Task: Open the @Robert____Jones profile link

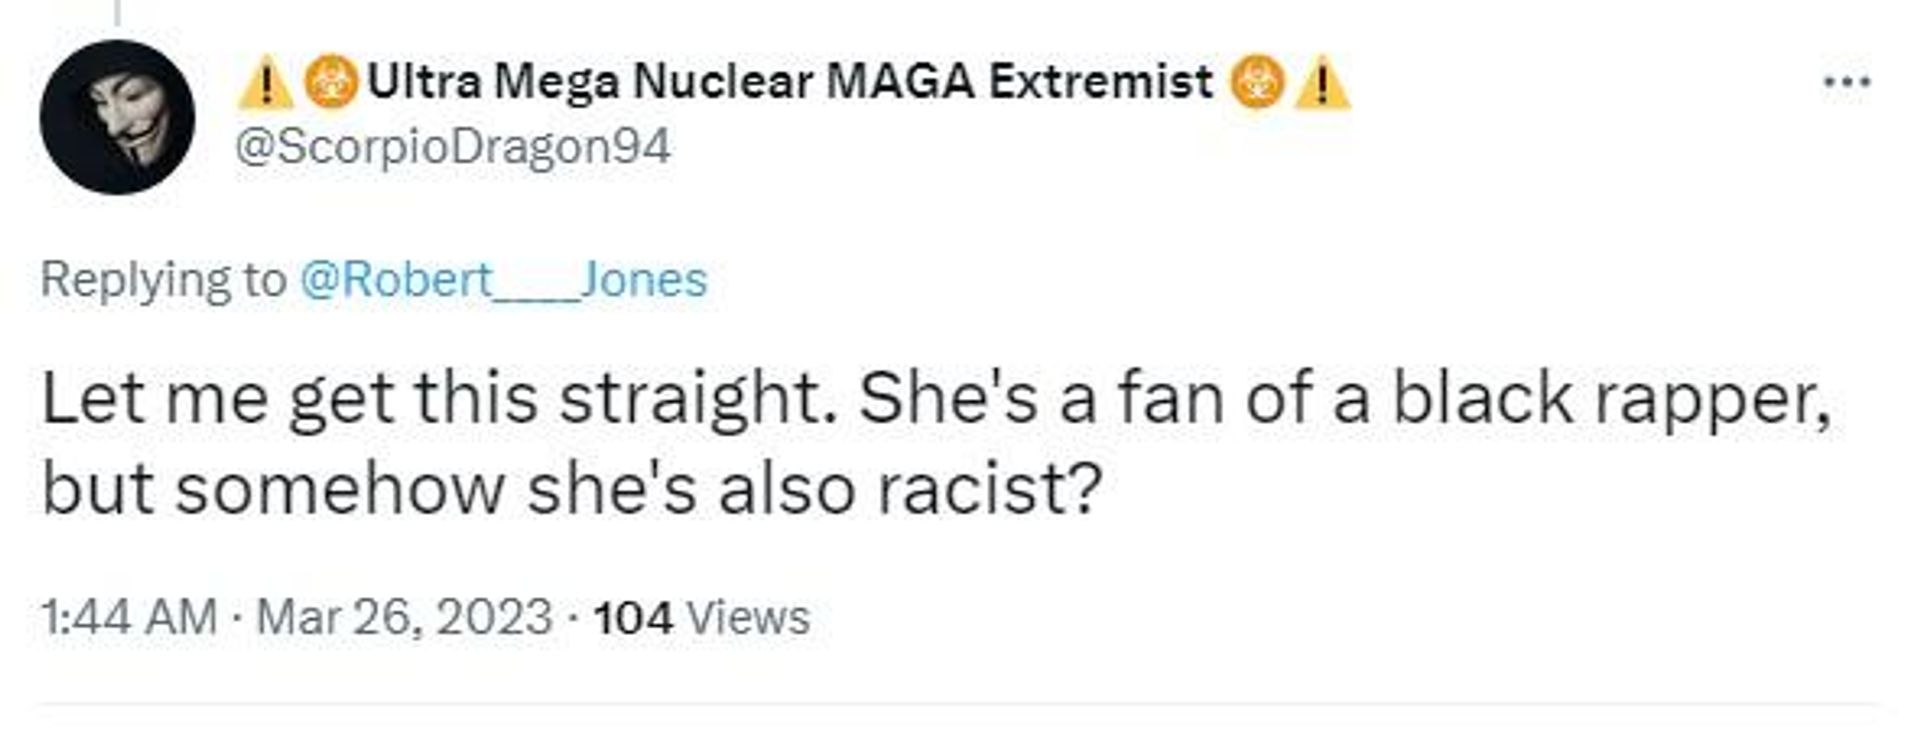Action: 503,279
